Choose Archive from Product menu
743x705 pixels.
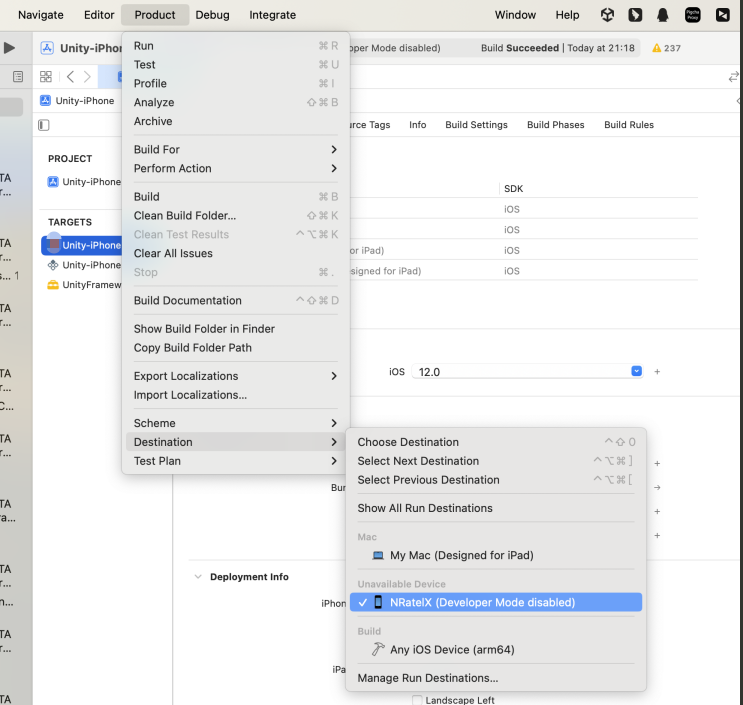tap(236, 121)
